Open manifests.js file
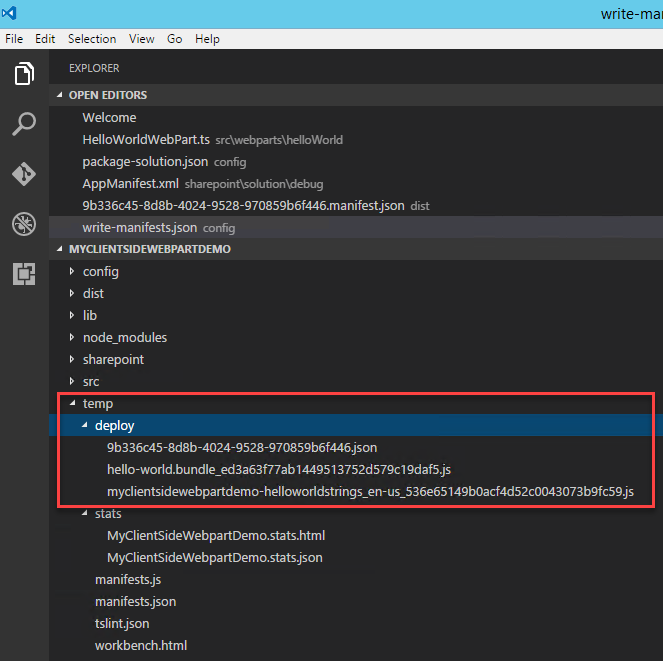 pos(128,579)
